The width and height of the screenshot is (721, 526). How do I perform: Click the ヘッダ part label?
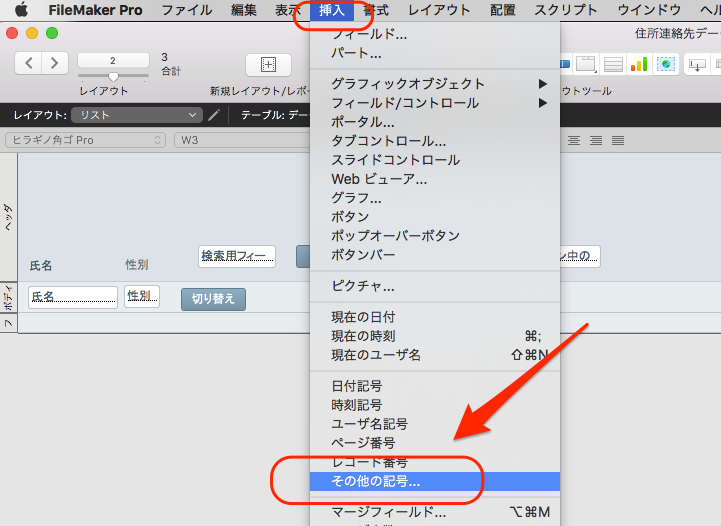coord(8,217)
